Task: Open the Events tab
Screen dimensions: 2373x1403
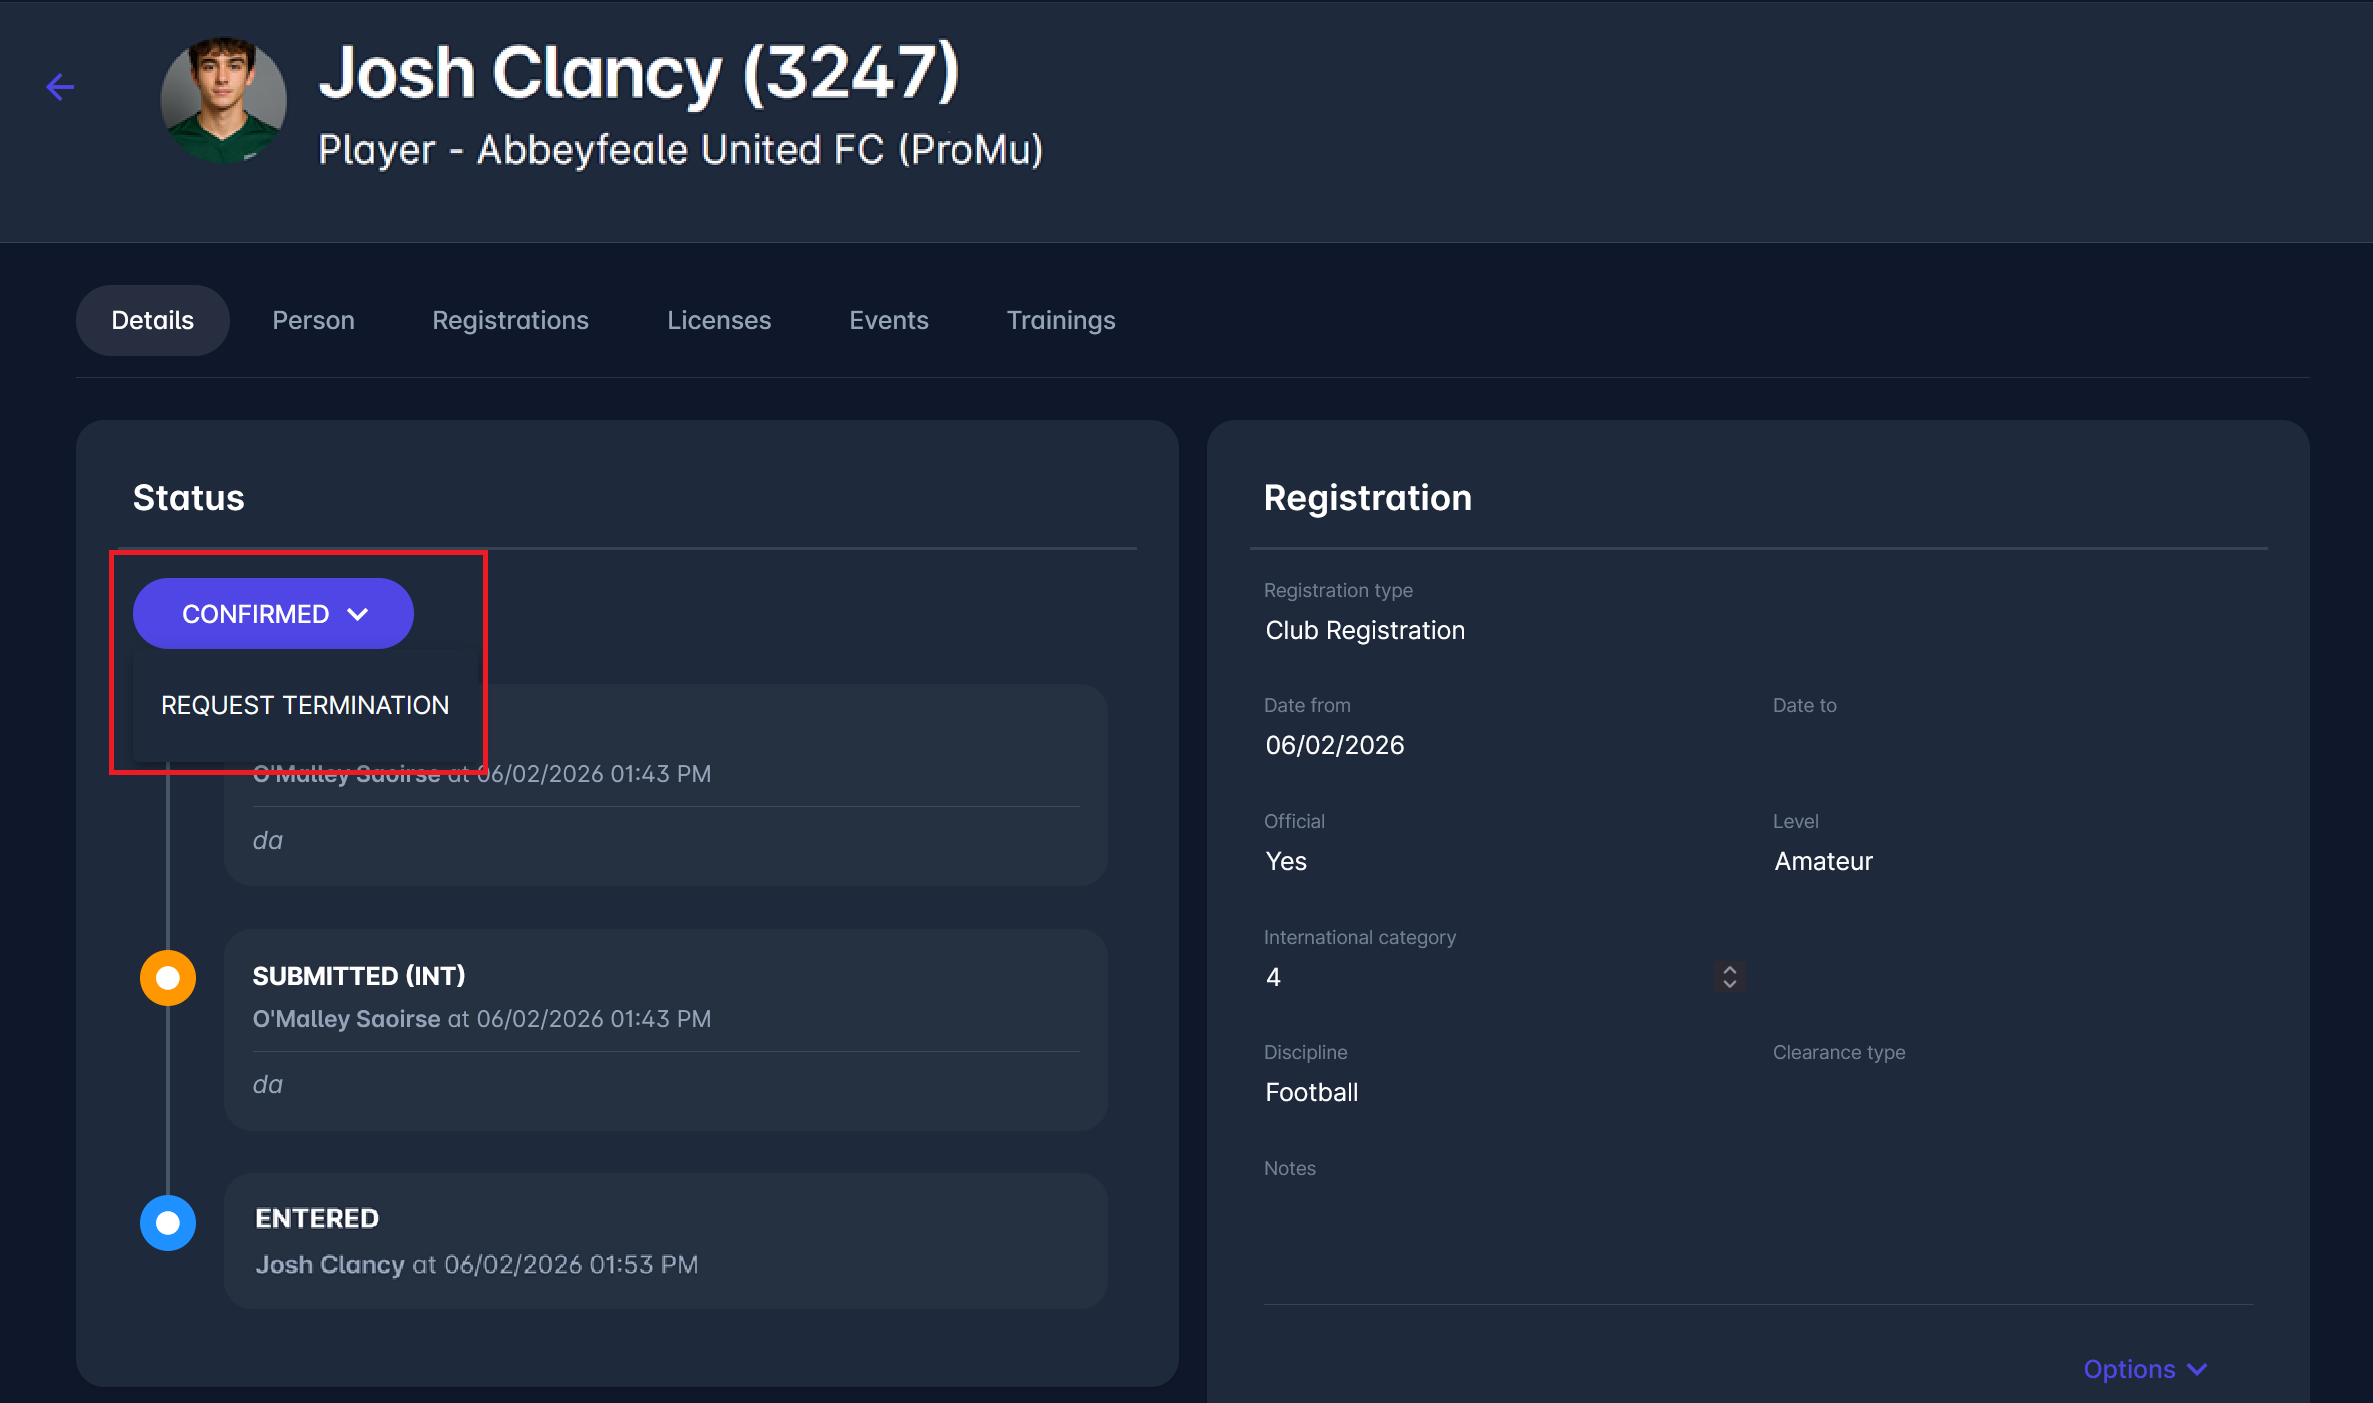Action: (888, 320)
